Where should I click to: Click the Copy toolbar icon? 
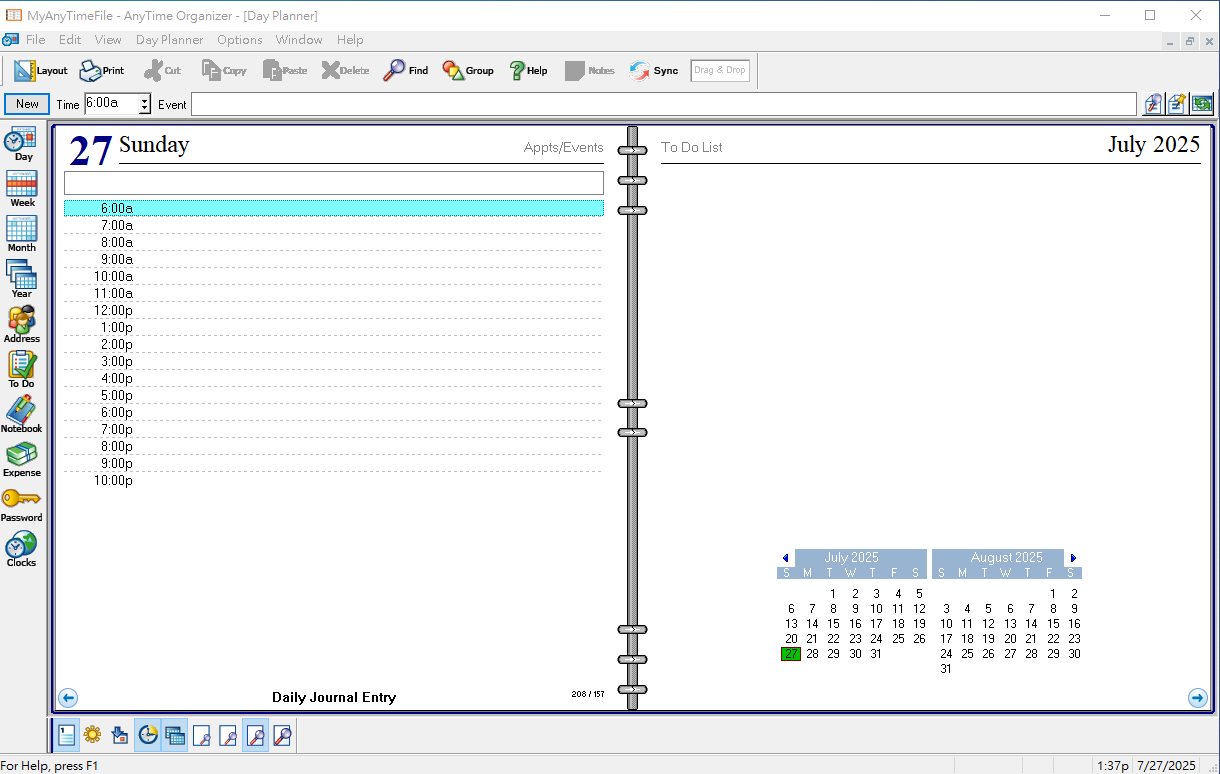[x=224, y=71]
